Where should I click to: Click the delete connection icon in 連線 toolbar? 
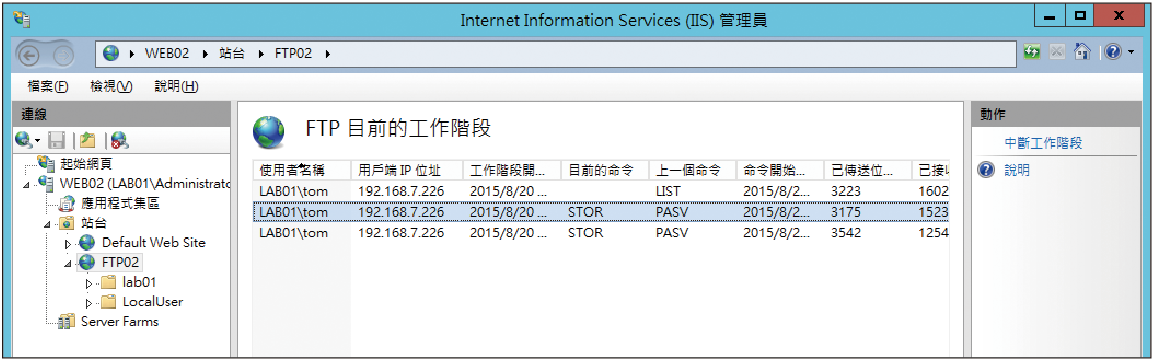(118, 139)
